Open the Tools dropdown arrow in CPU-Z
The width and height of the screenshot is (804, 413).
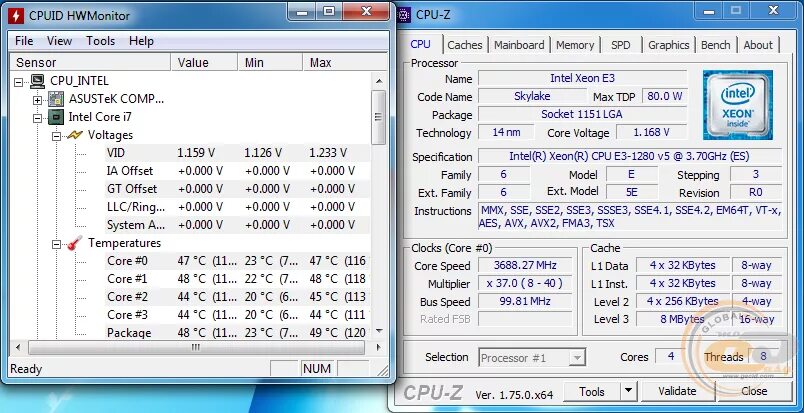pyautogui.click(x=628, y=391)
